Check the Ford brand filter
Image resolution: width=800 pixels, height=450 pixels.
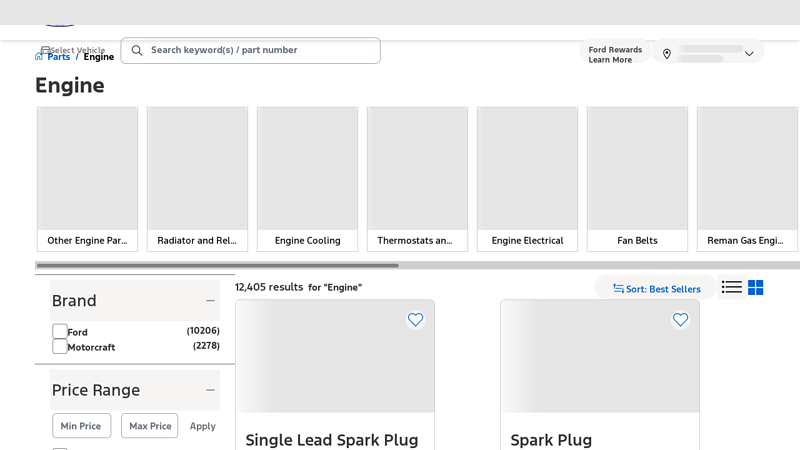click(x=60, y=331)
